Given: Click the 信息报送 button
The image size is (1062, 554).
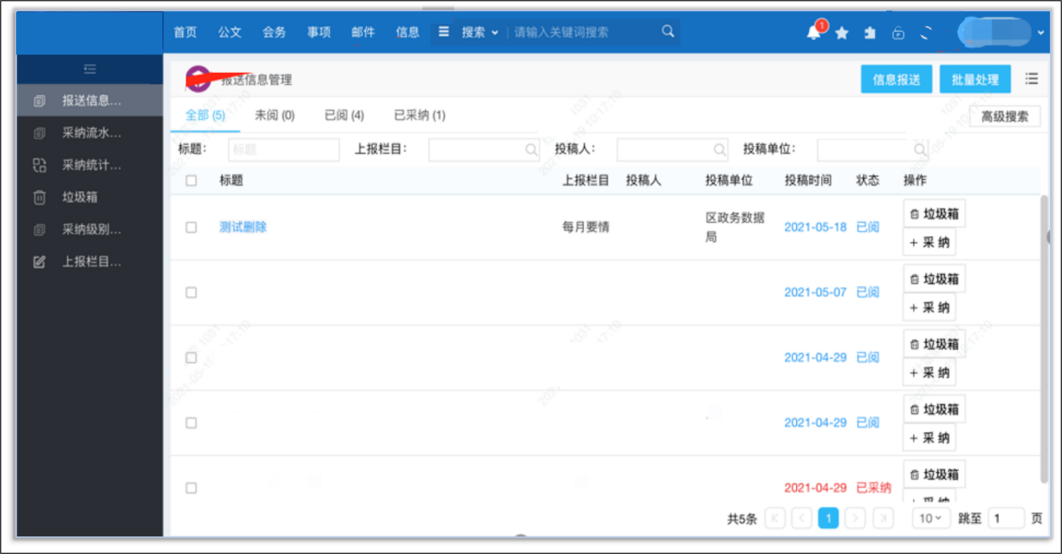Looking at the screenshot, I should point(896,79).
